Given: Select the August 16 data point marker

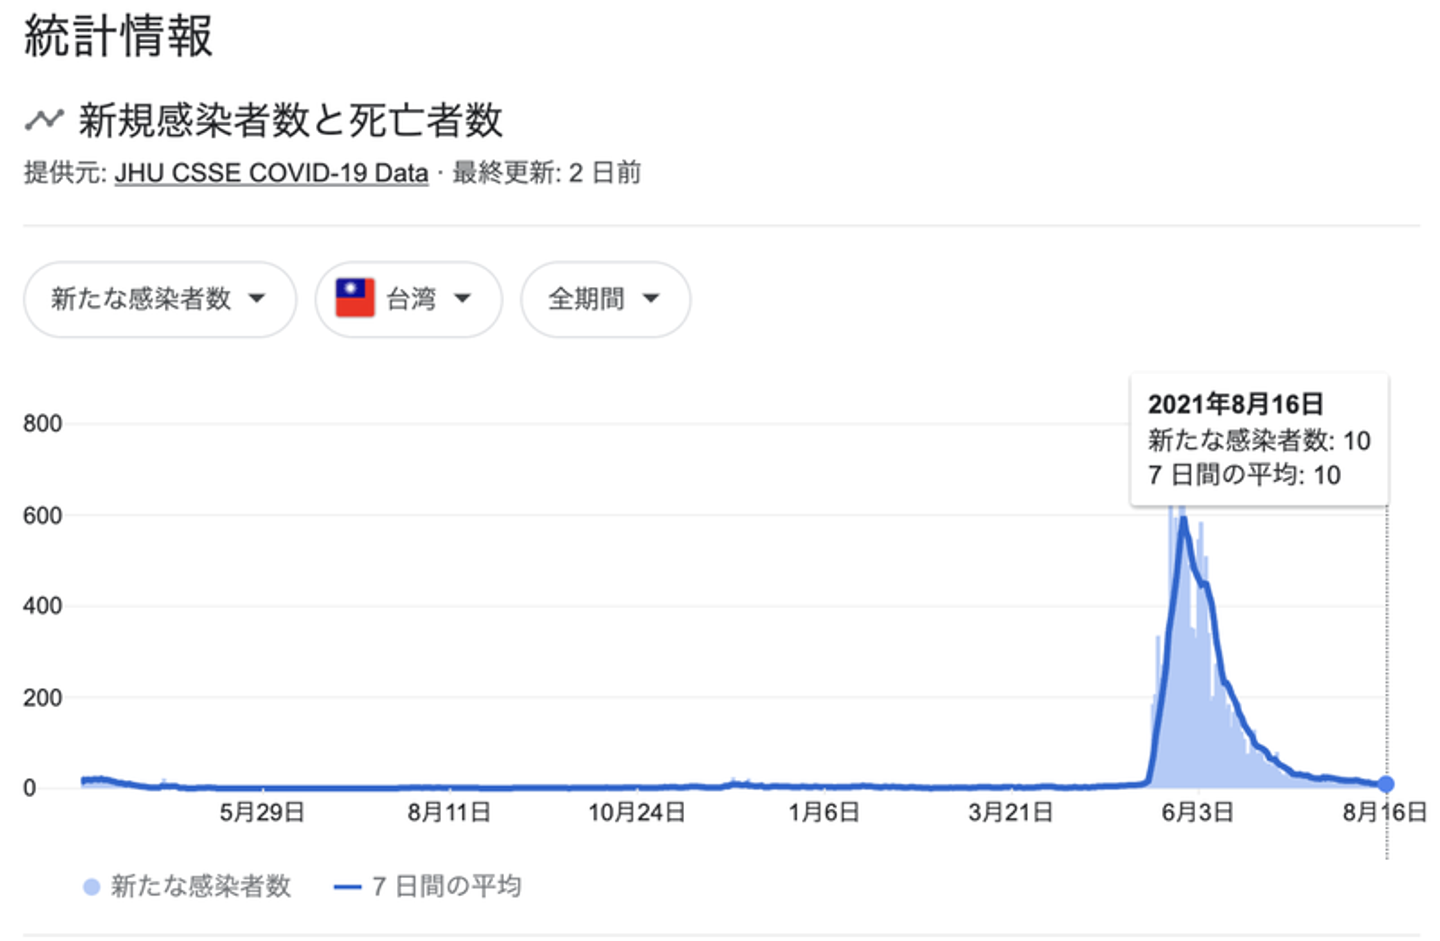Looking at the screenshot, I should point(1385,784).
